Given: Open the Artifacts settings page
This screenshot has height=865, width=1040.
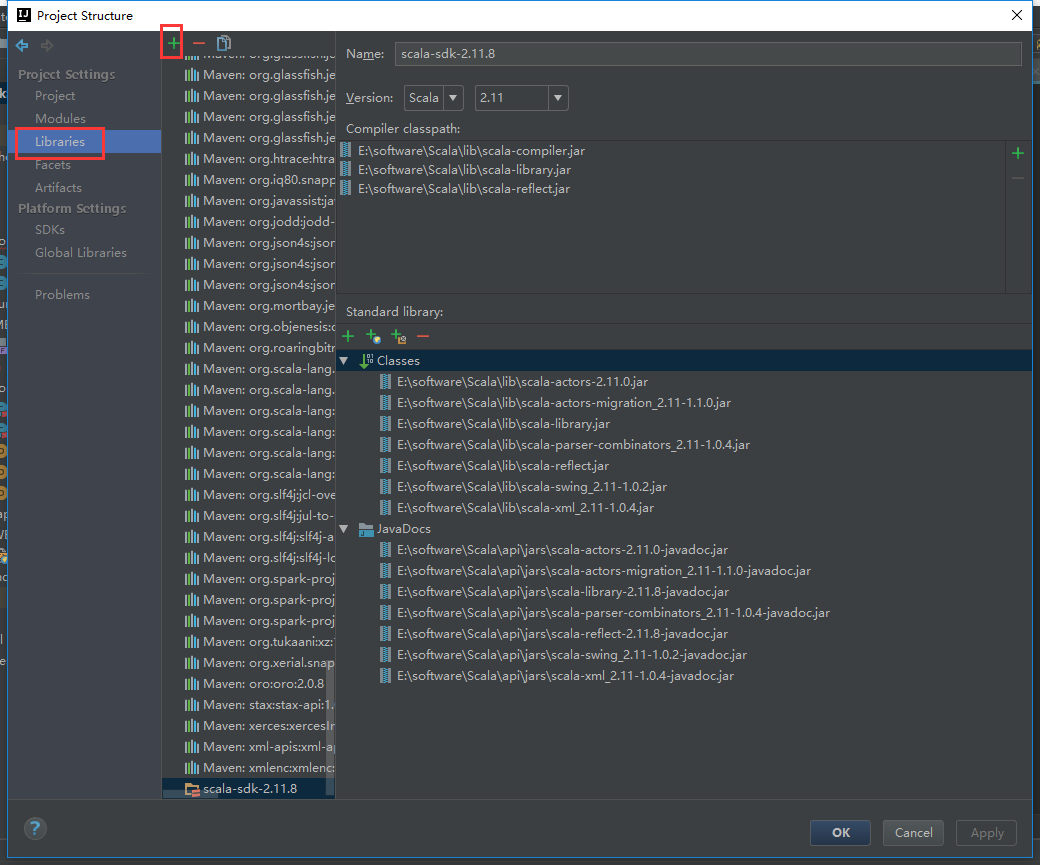Looking at the screenshot, I should 58,188.
